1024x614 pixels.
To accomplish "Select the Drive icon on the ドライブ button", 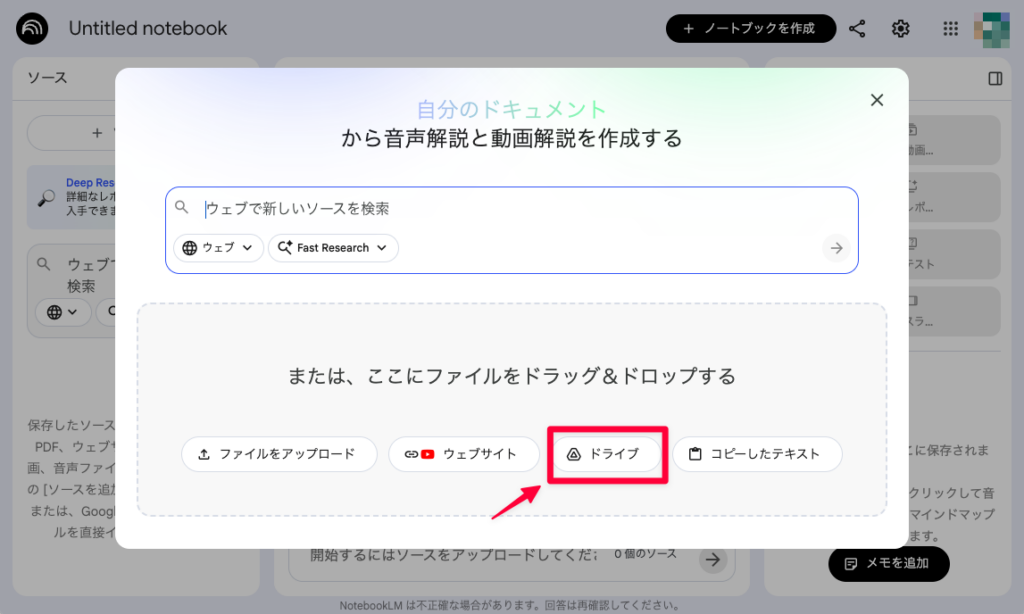I will pyautogui.click(x=573, y=454).
